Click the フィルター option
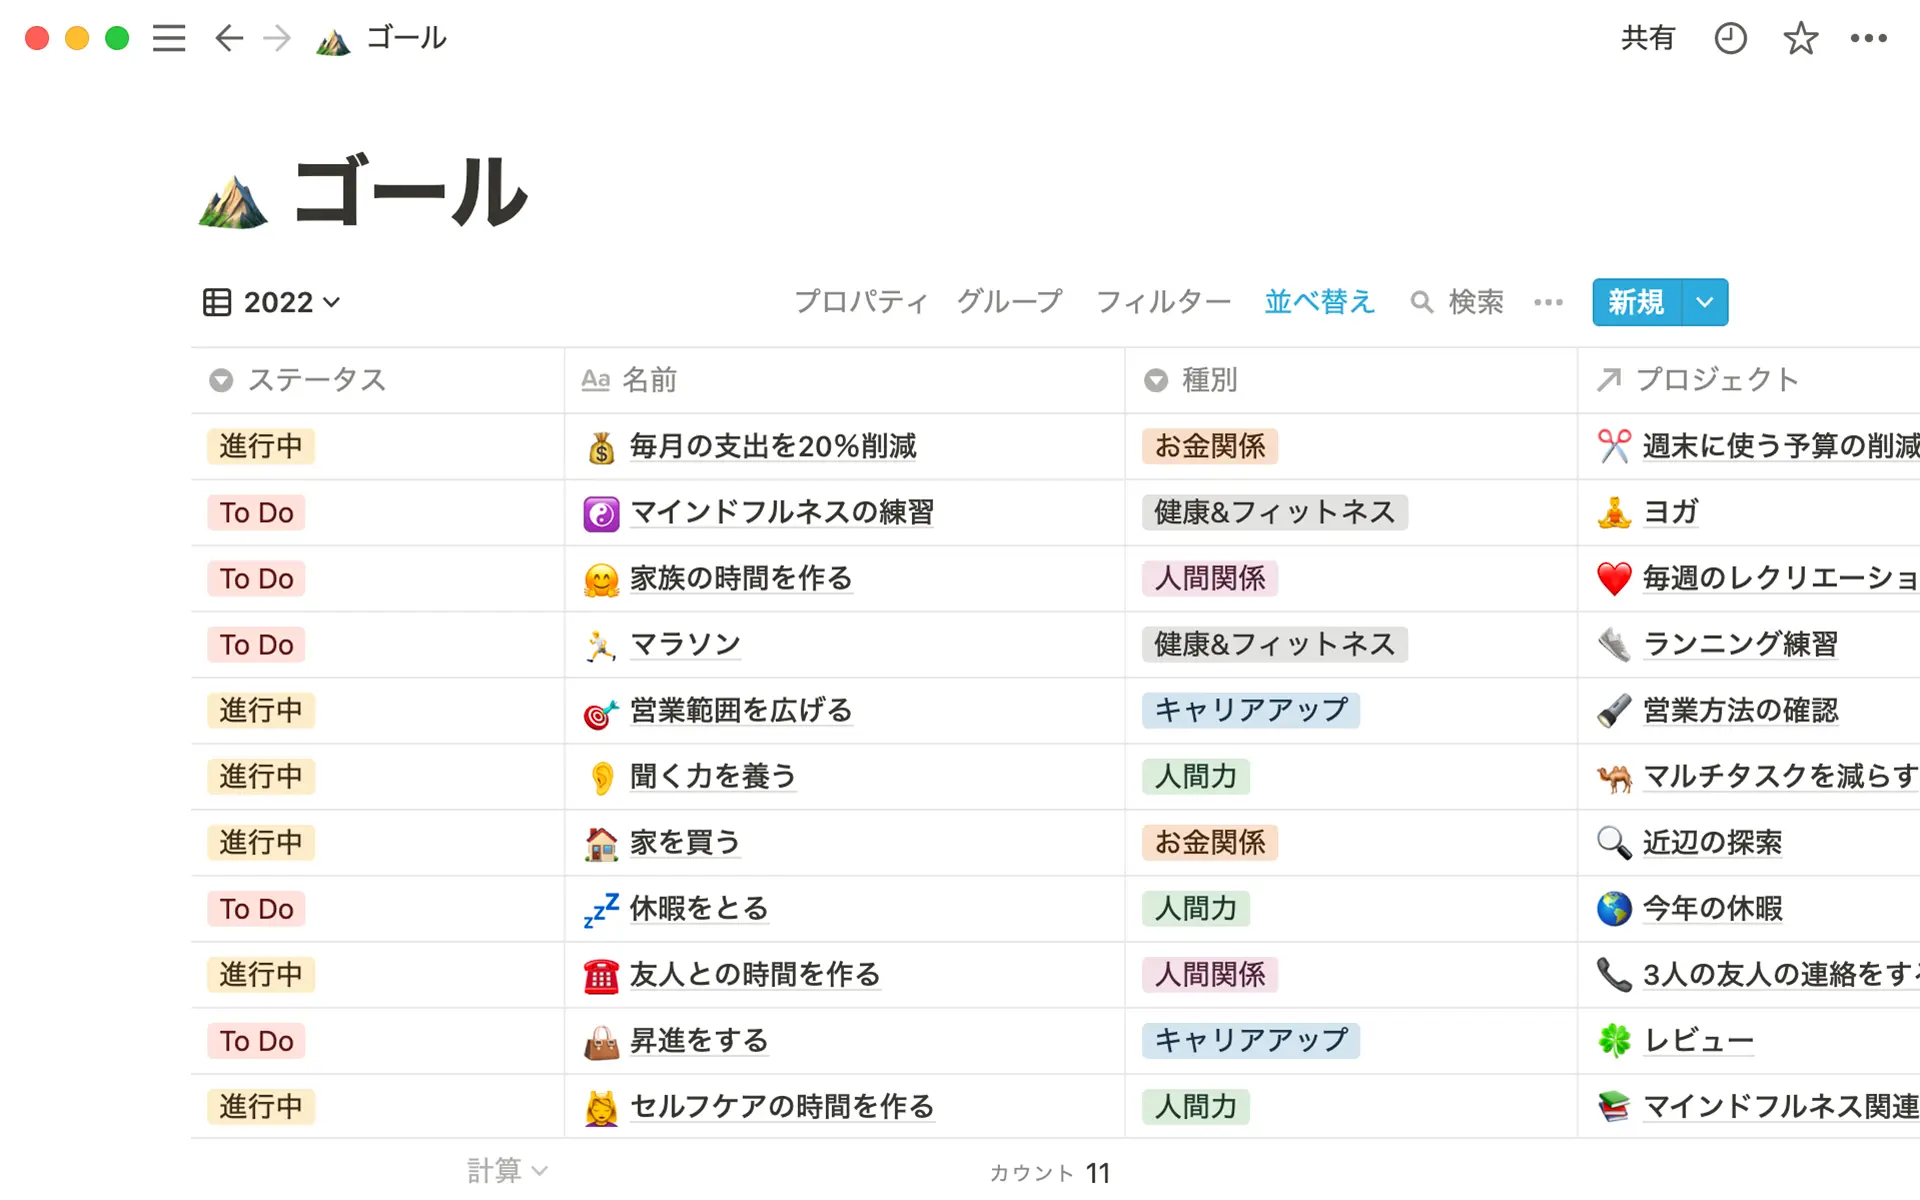This screenshot has height=1200, width=1920. coord(1163,302)
